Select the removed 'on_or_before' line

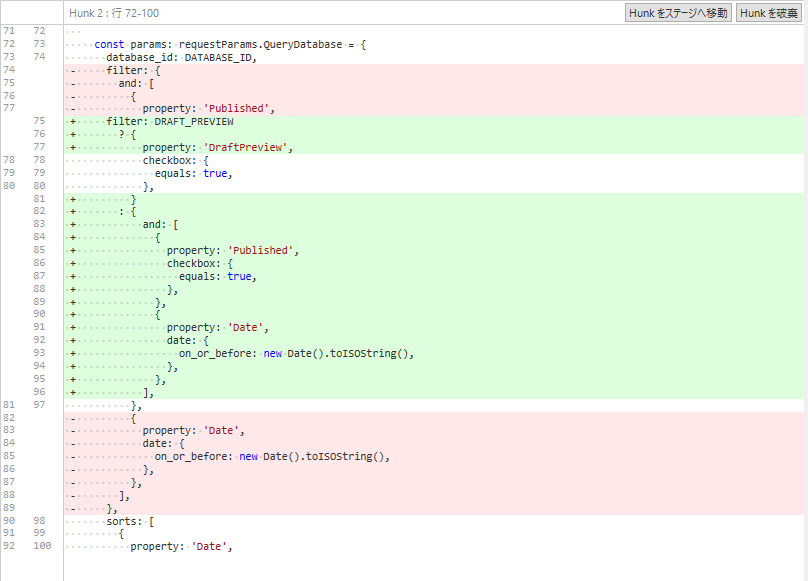click(271, 456)
